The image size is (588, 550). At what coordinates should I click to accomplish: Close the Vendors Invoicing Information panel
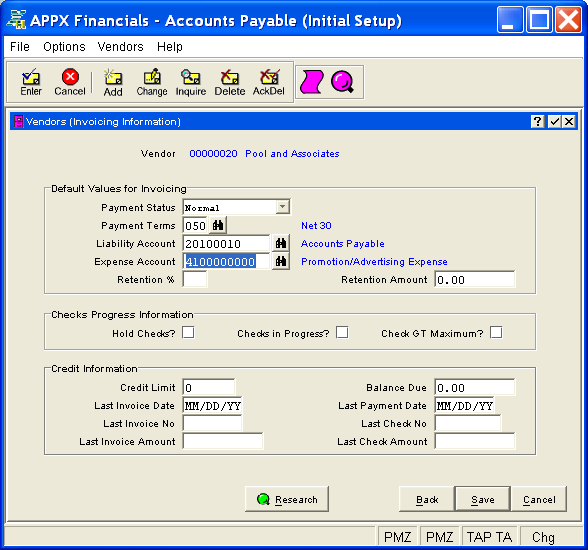pos(569,121)
